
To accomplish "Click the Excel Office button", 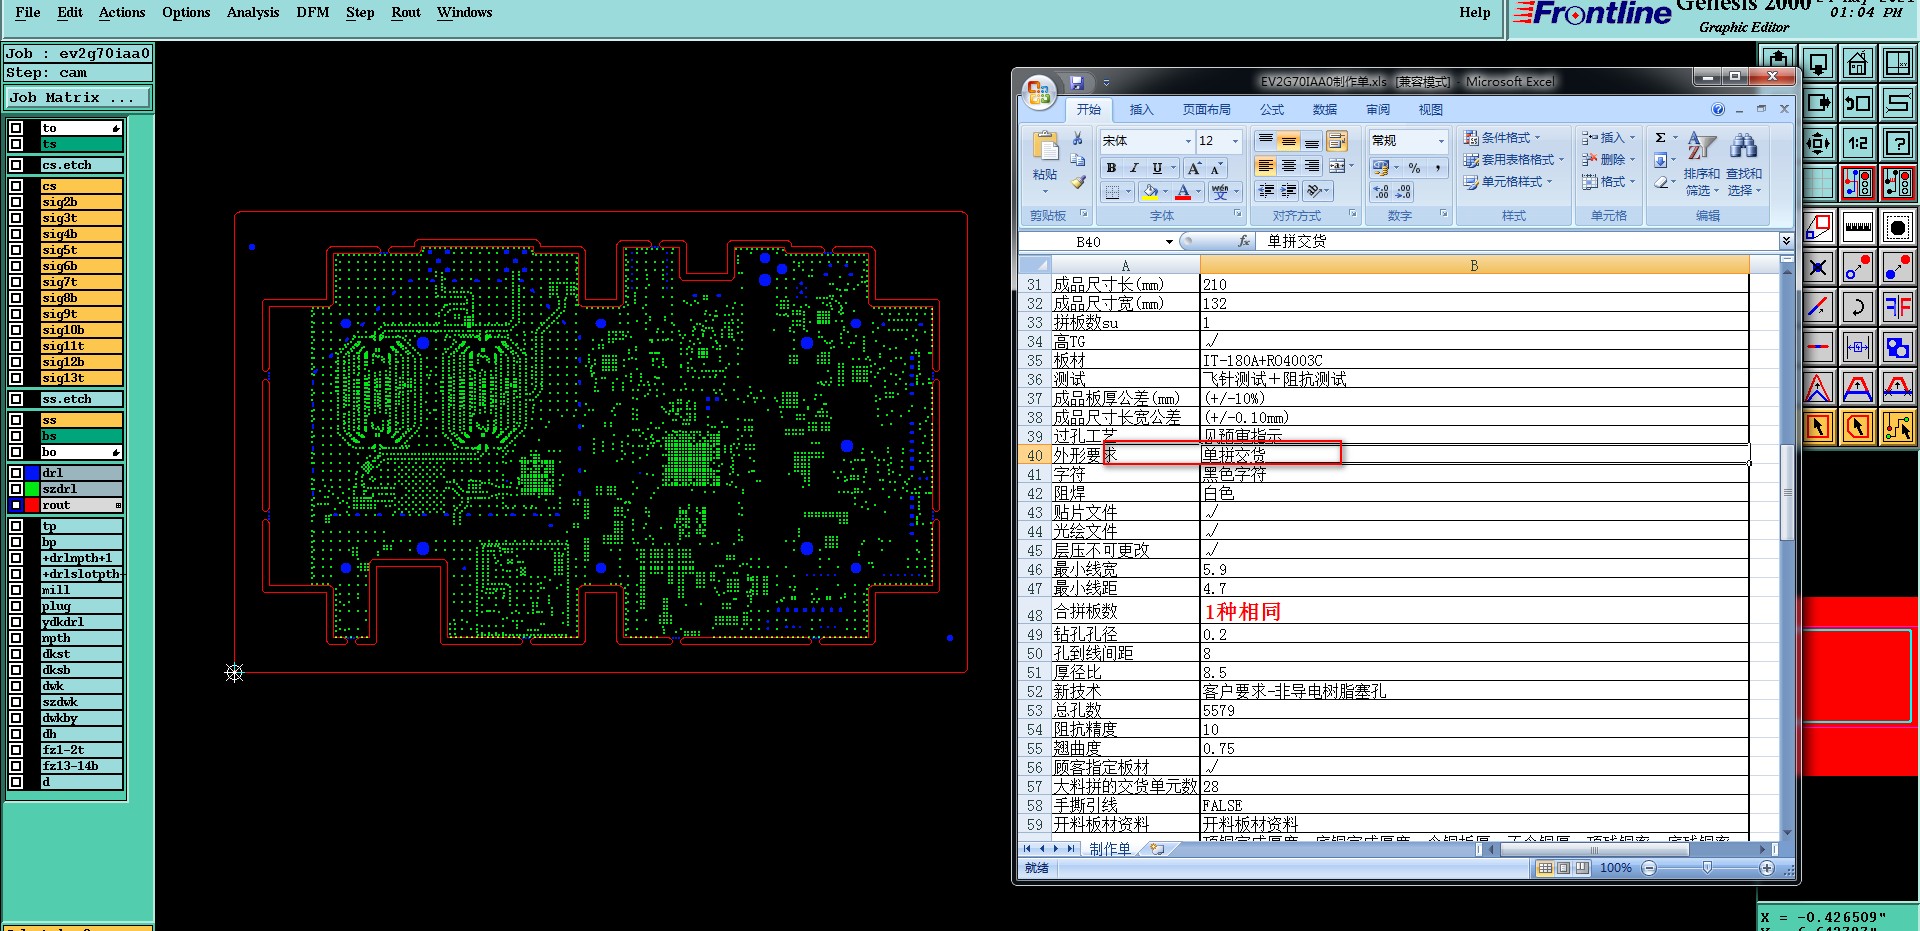I will coord(1039,93).
